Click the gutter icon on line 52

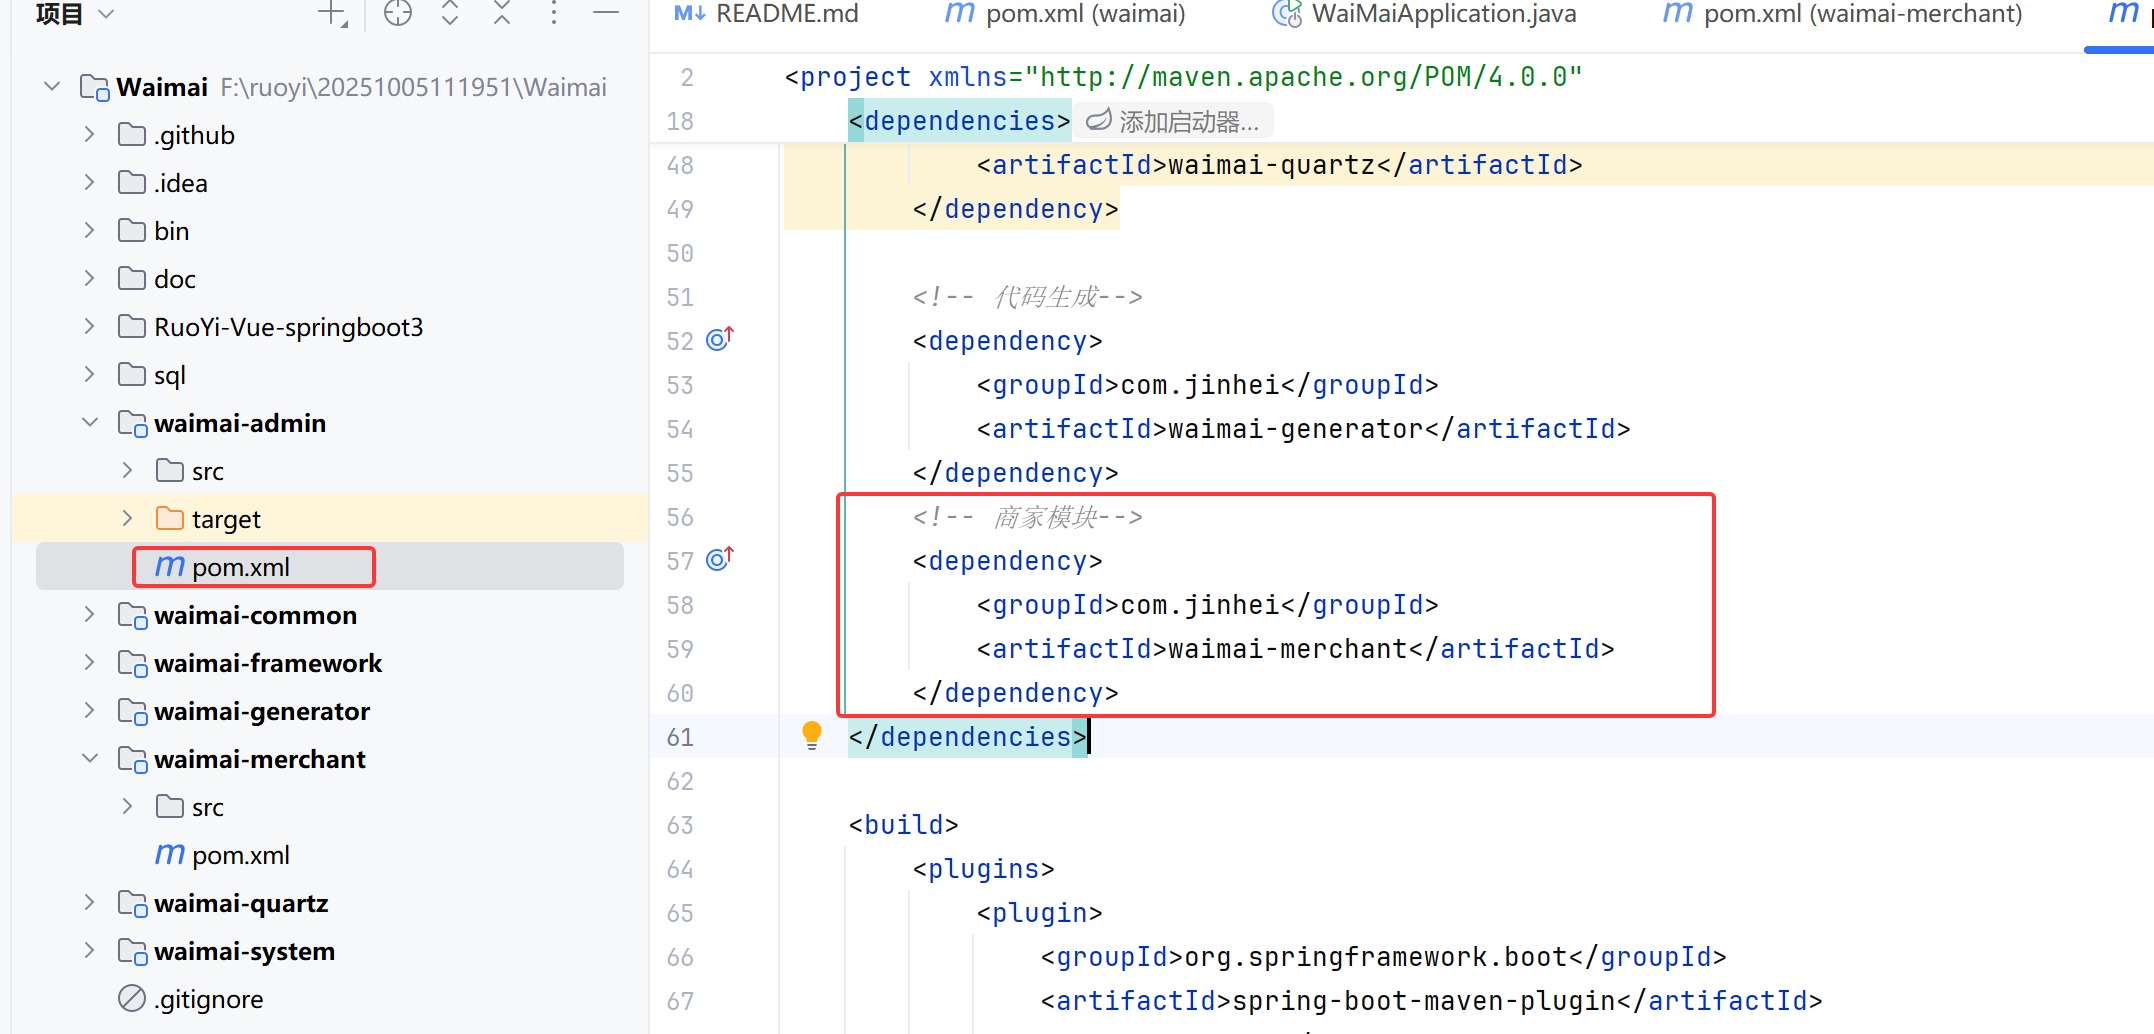719,340
